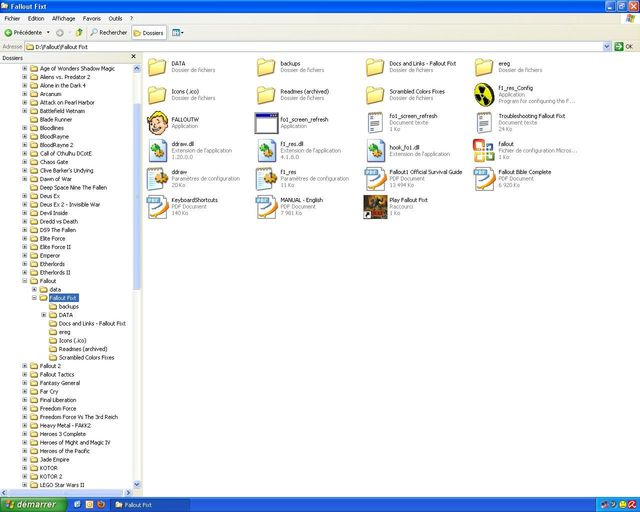Select the fo1_screen_refresh application window icon
Image resolution: width=640 pixels, height=512 pixels.
[266, 123]
